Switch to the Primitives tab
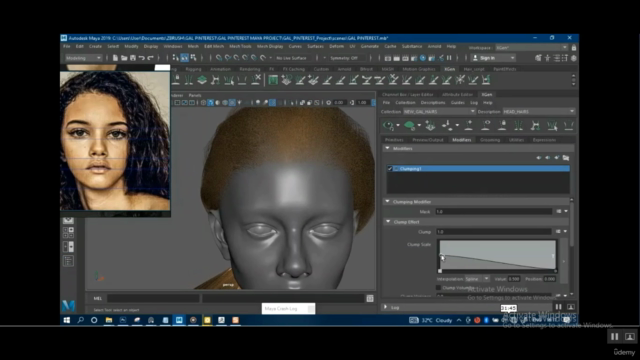The image size is (640, 360). [x=394, y=140]
